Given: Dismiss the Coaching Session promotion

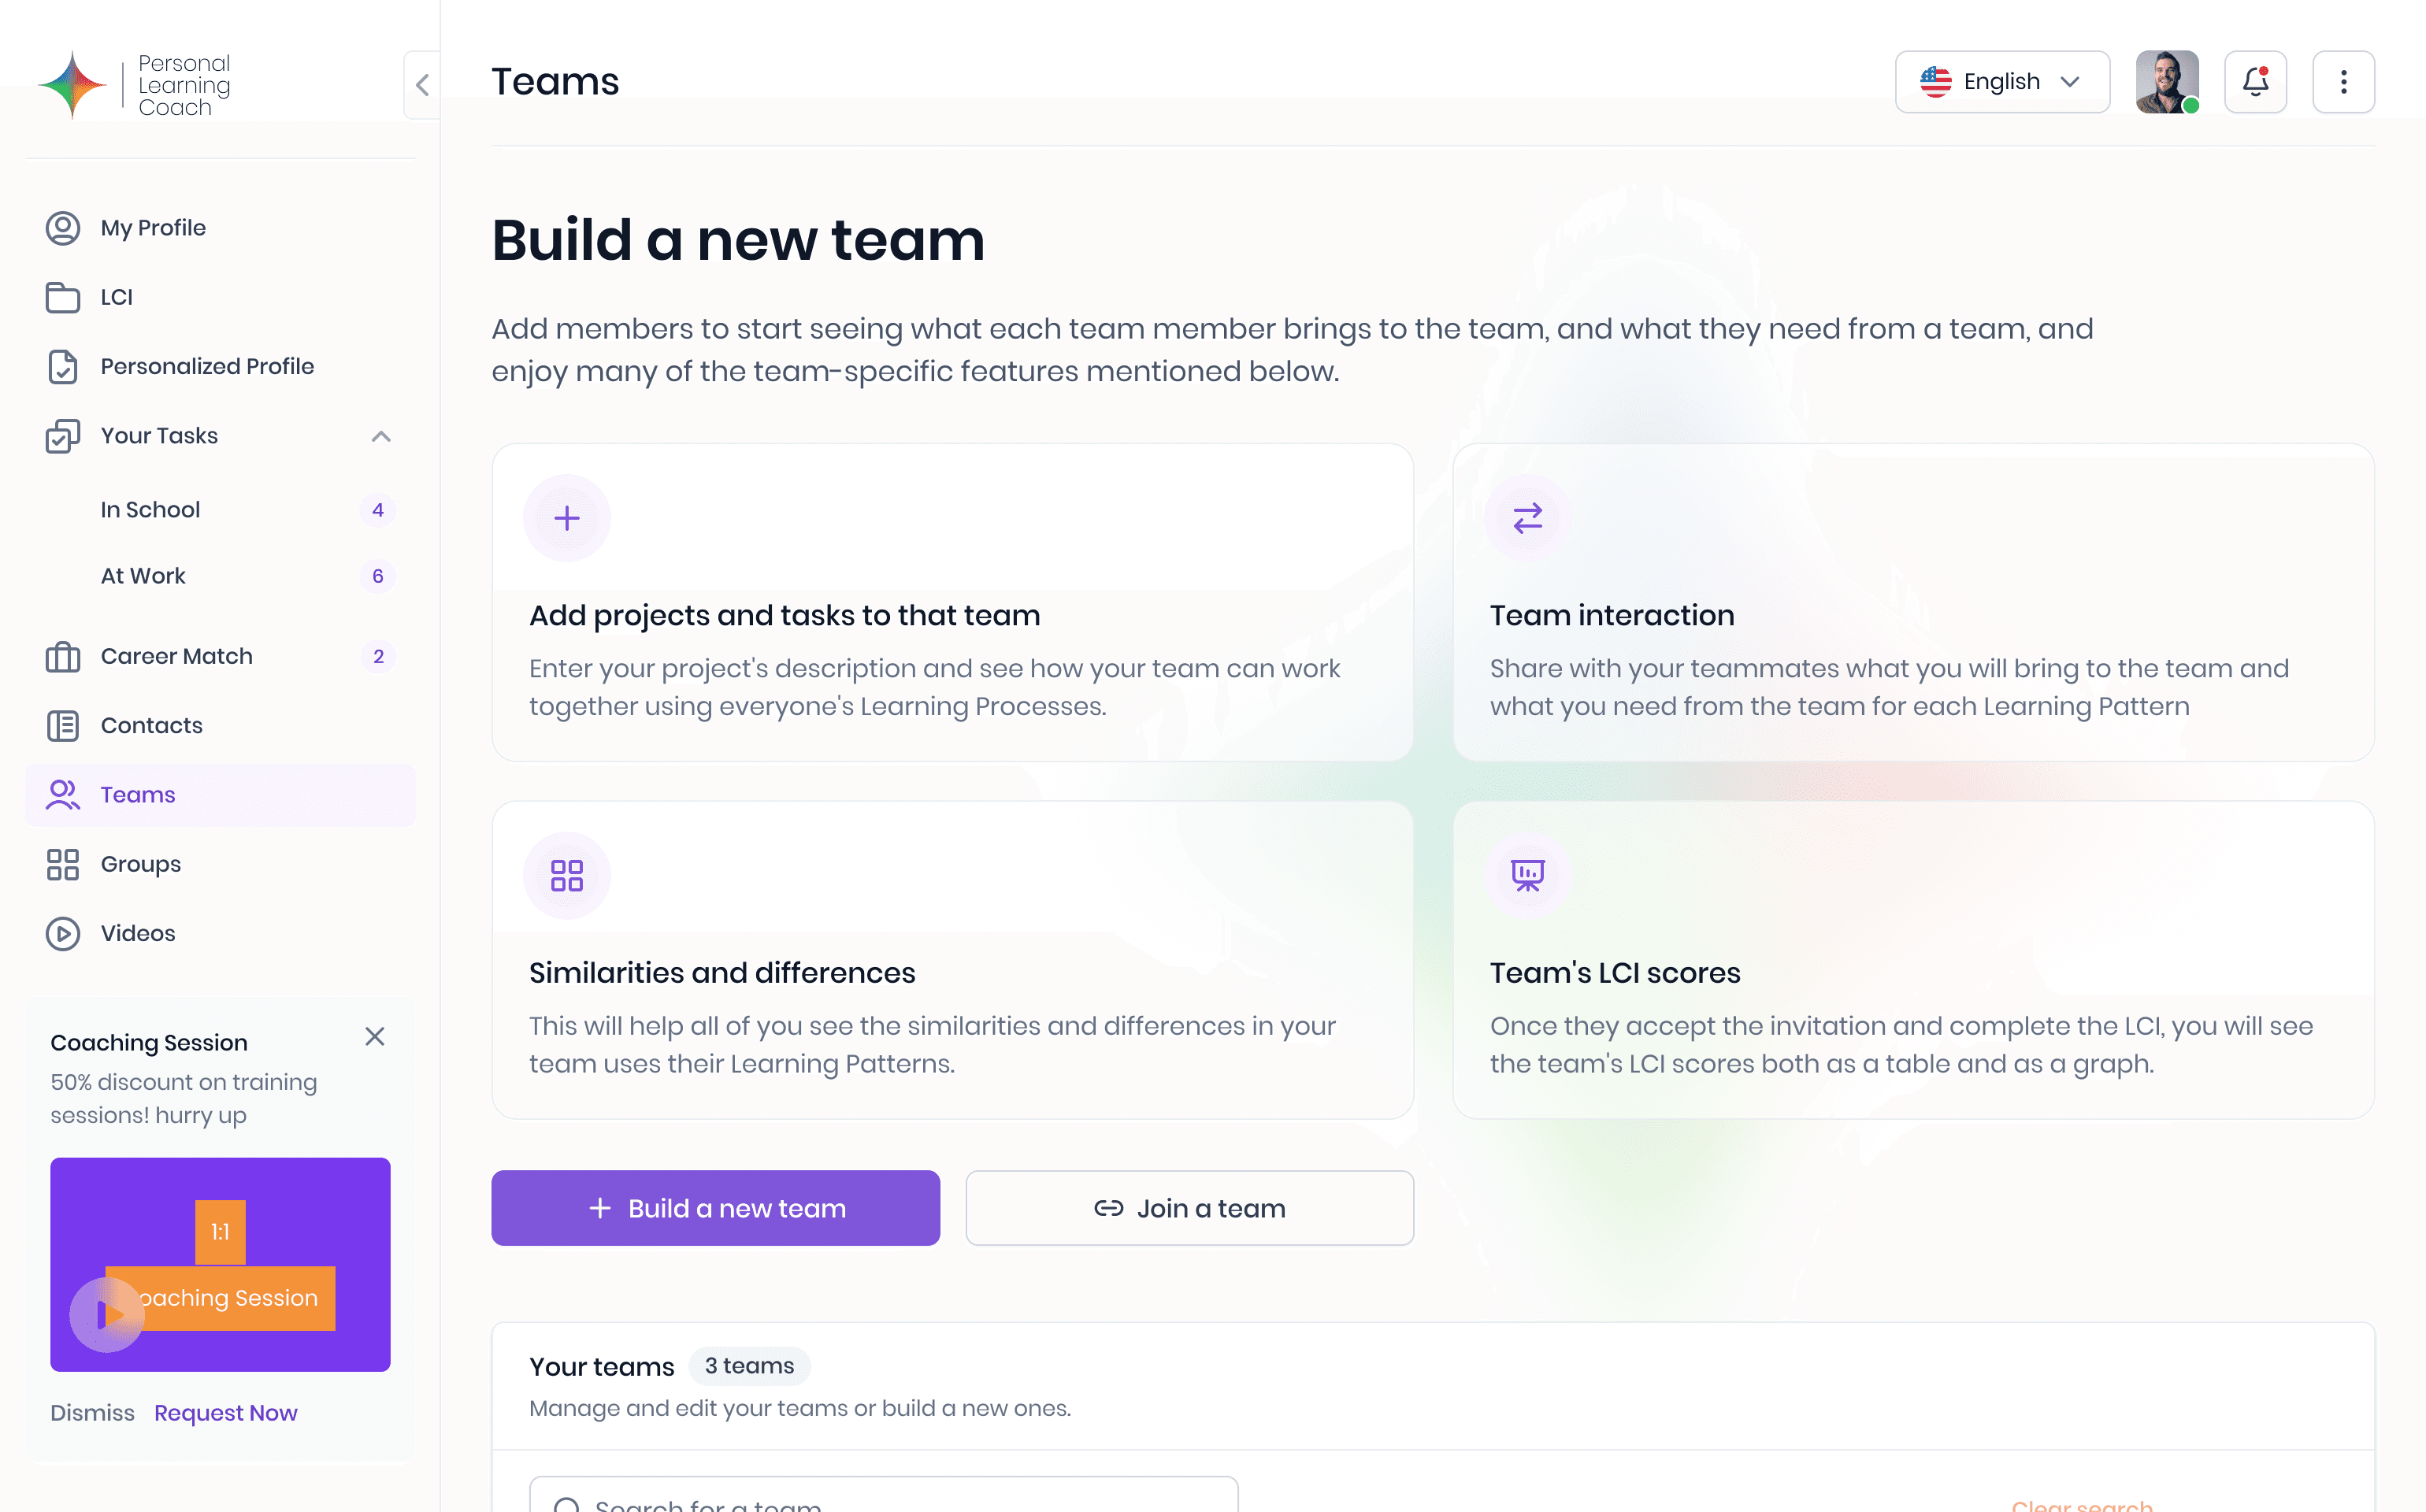Looking at the screenshot, I should point(92,1413).
